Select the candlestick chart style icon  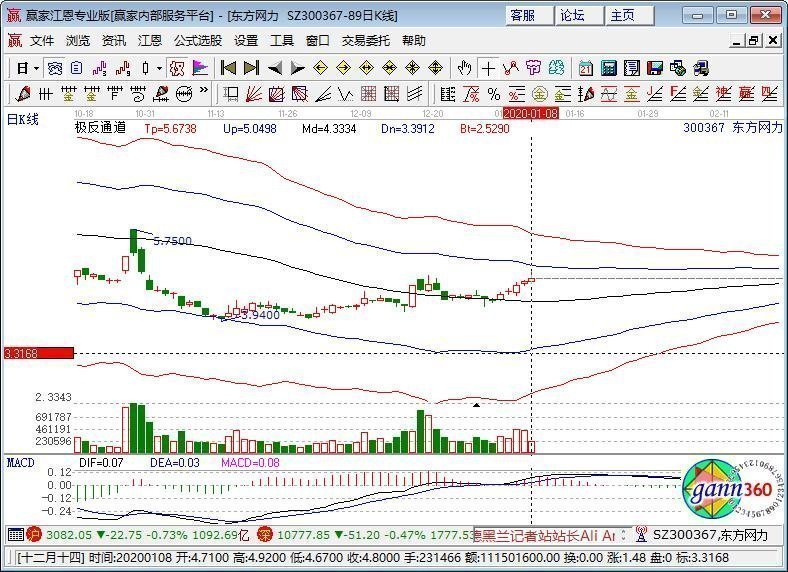pos(146,68)
